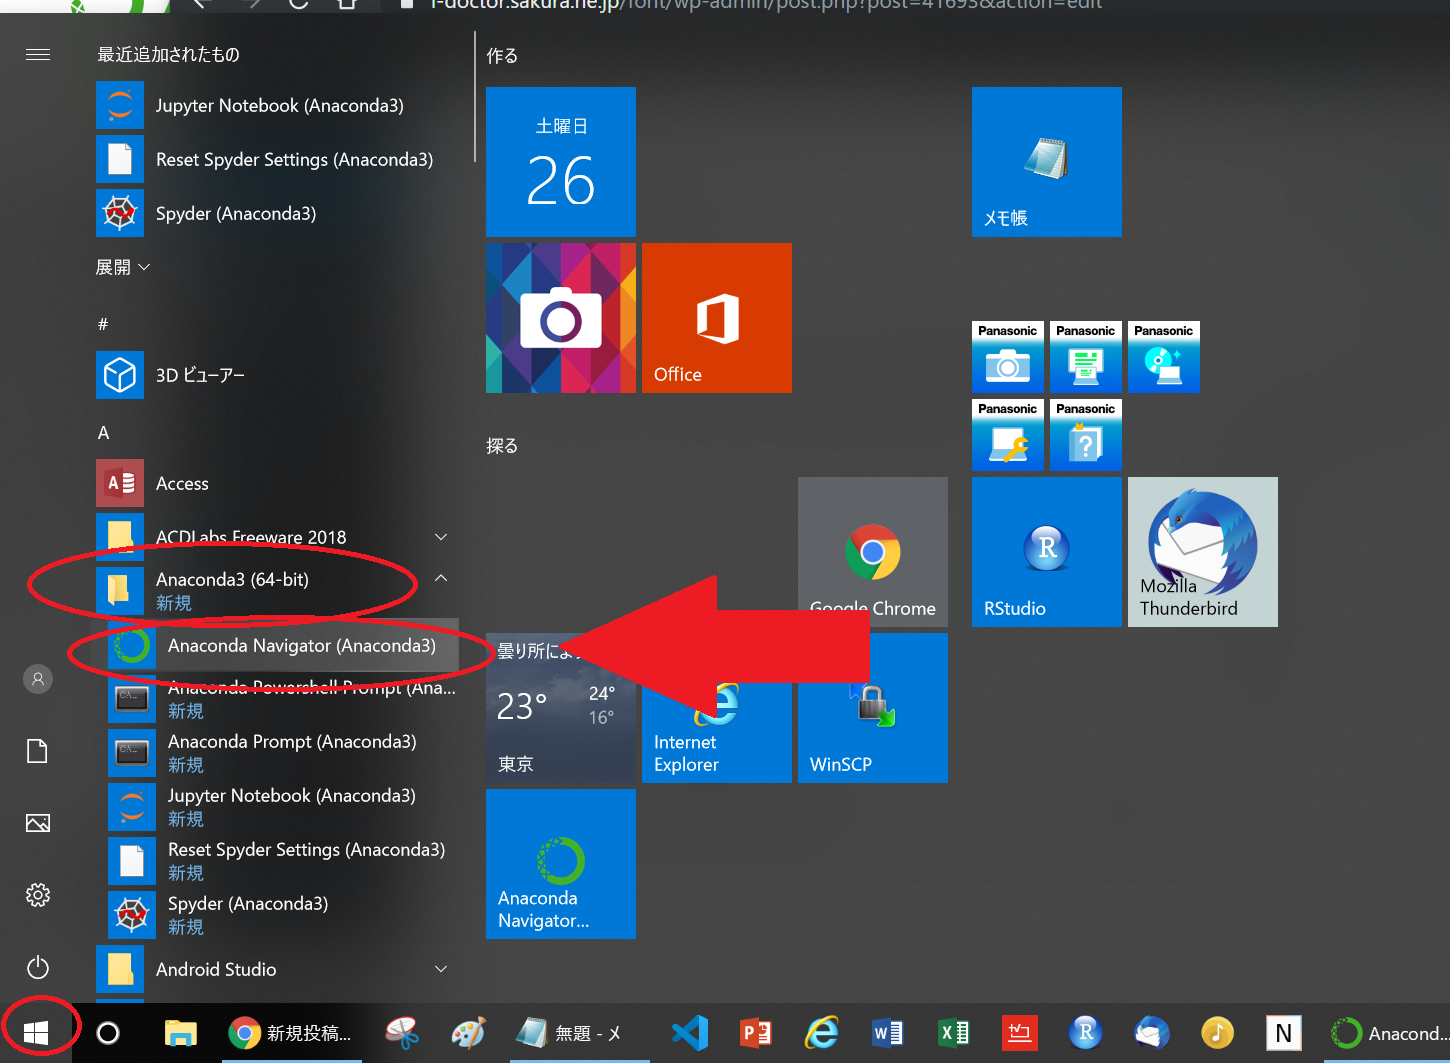1450x1063 pixels.
Task: Open the Anaconda Navigator tile
Action: (561, 864)
